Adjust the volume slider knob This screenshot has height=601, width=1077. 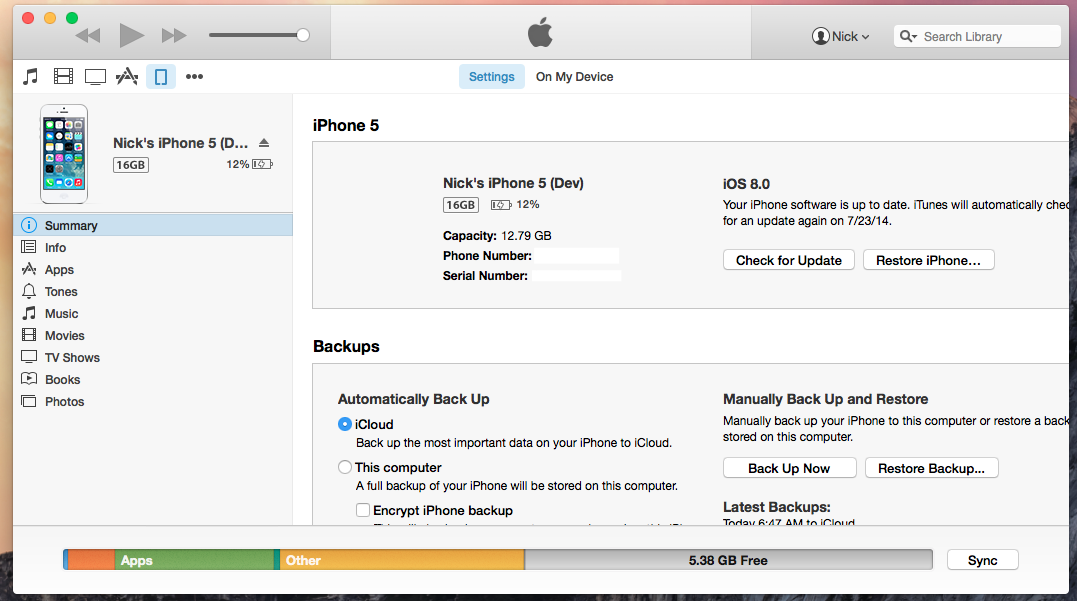click(303, 35)
